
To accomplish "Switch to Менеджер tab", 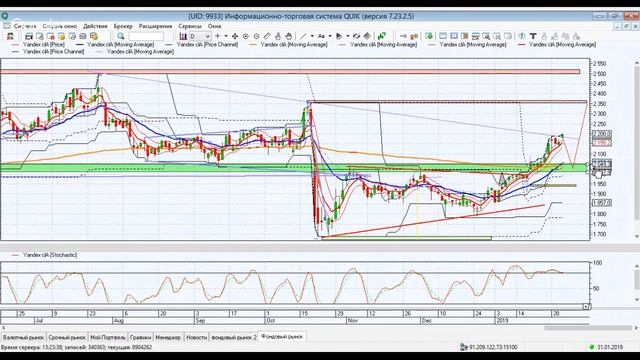I will pos(168,337).
